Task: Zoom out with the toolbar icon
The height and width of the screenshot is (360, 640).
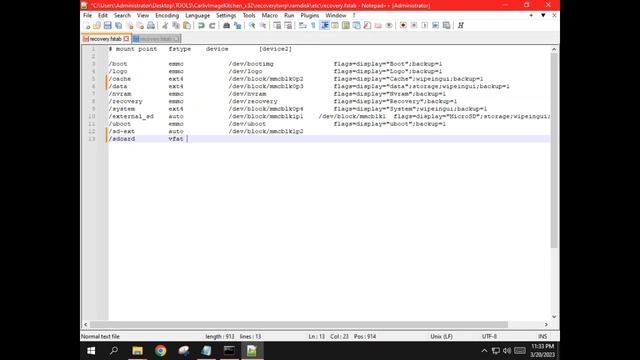Action: [x=263, y=25]
